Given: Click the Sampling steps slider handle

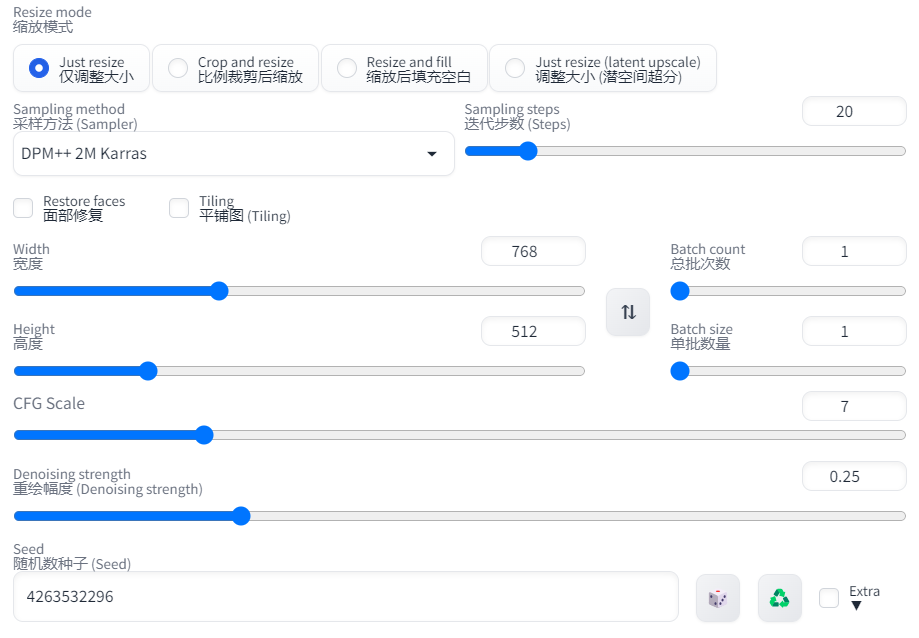Looking at the screenshot, I should pos(528,151).
